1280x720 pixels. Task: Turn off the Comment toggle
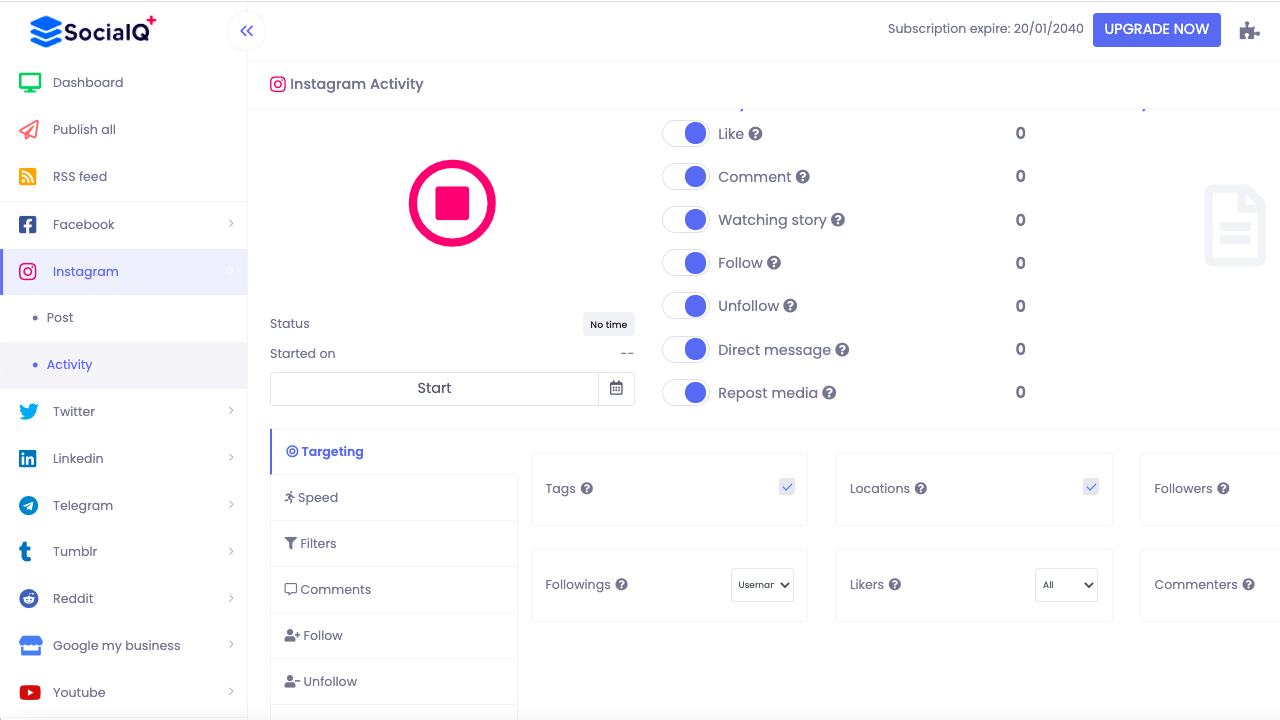coord(686,177)
